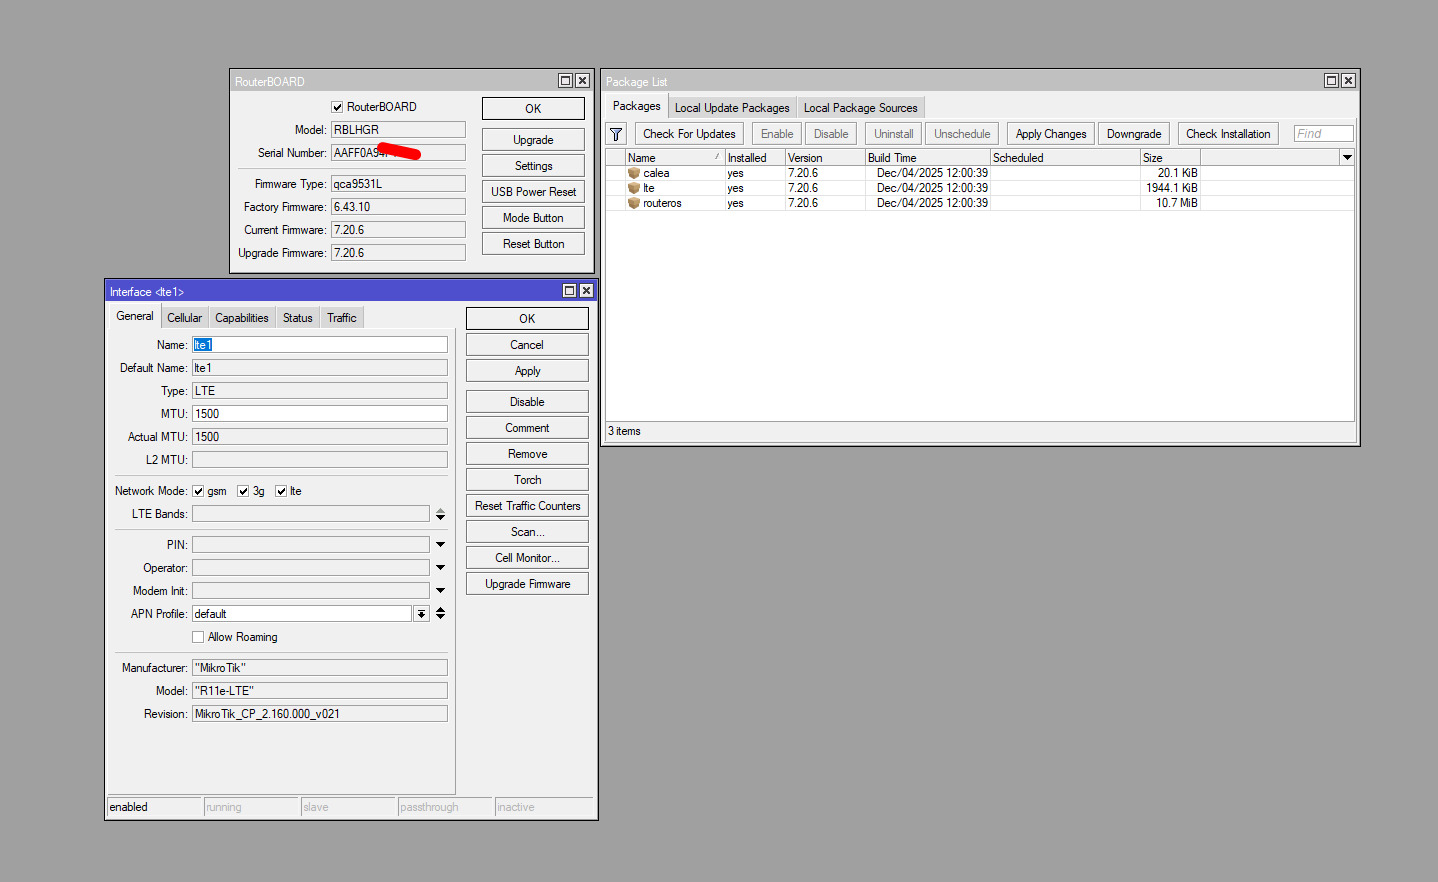The height and width of the screenshot is (882, 1438).
Task: Open Local Package Sources tab
Action: pyautogui.click(x=860, y=108)
